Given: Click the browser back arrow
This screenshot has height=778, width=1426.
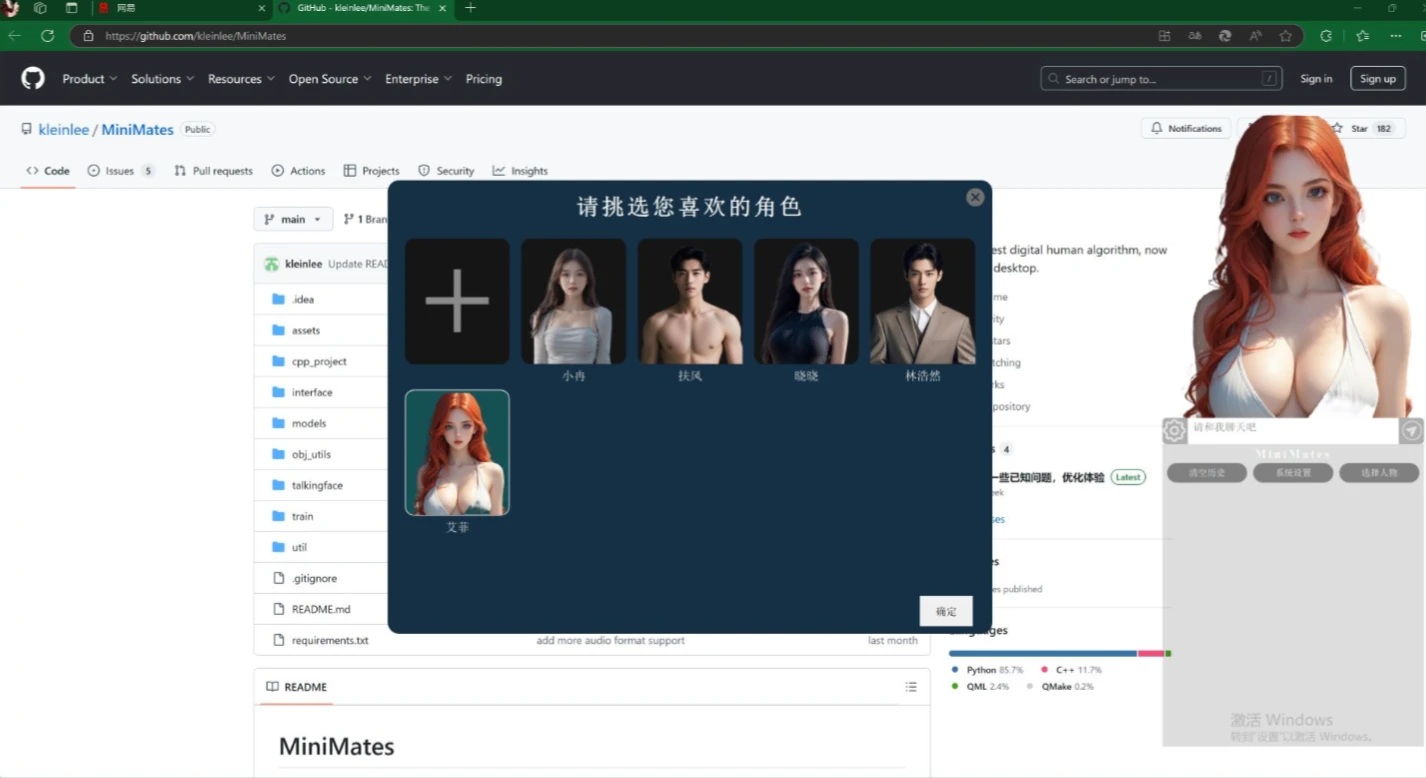Looking at the screenshot, I should pos(15,35).
